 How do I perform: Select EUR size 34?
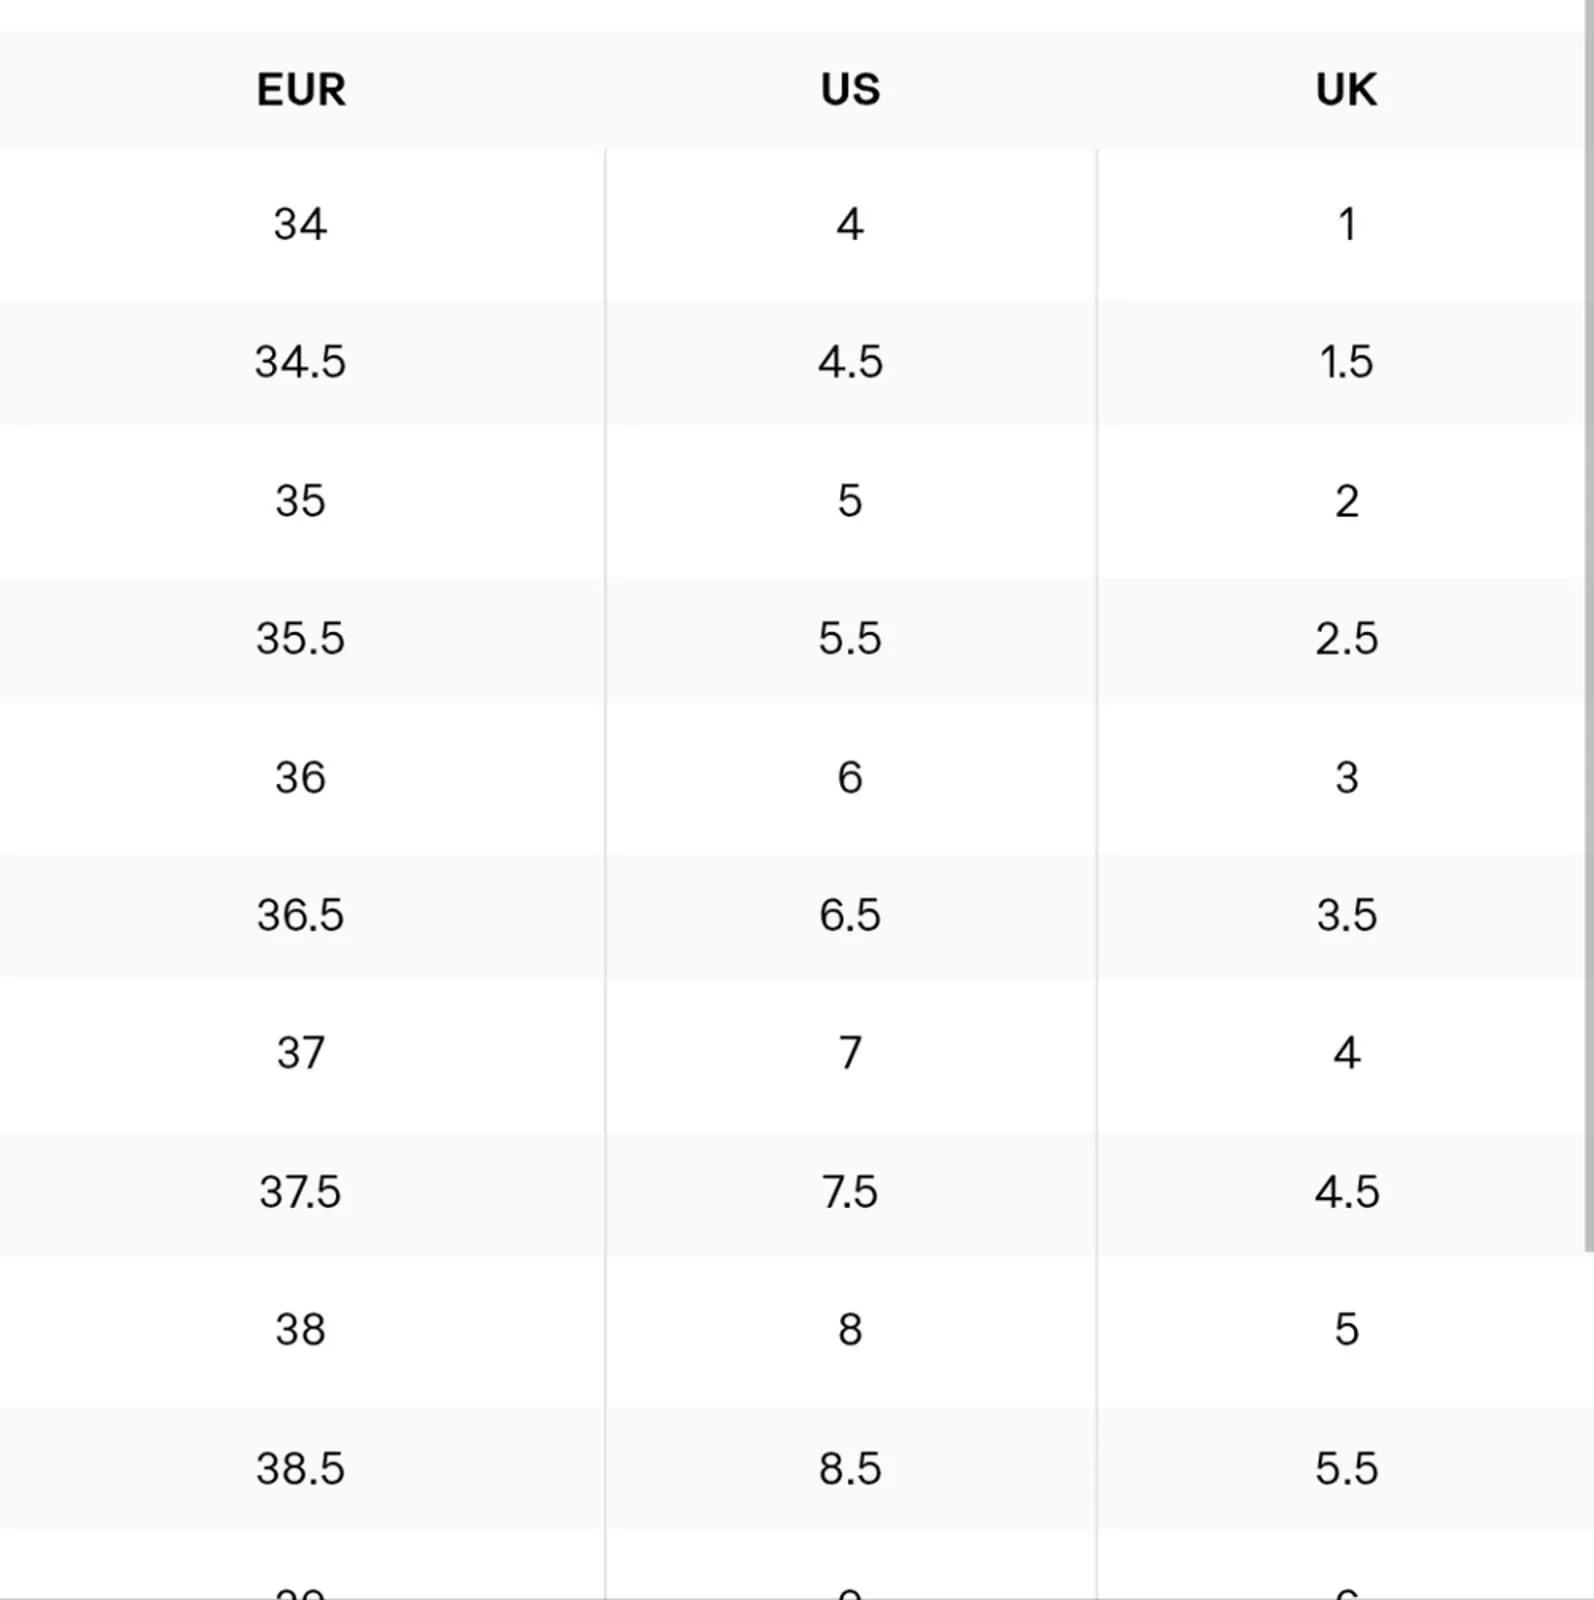(301, 224)
